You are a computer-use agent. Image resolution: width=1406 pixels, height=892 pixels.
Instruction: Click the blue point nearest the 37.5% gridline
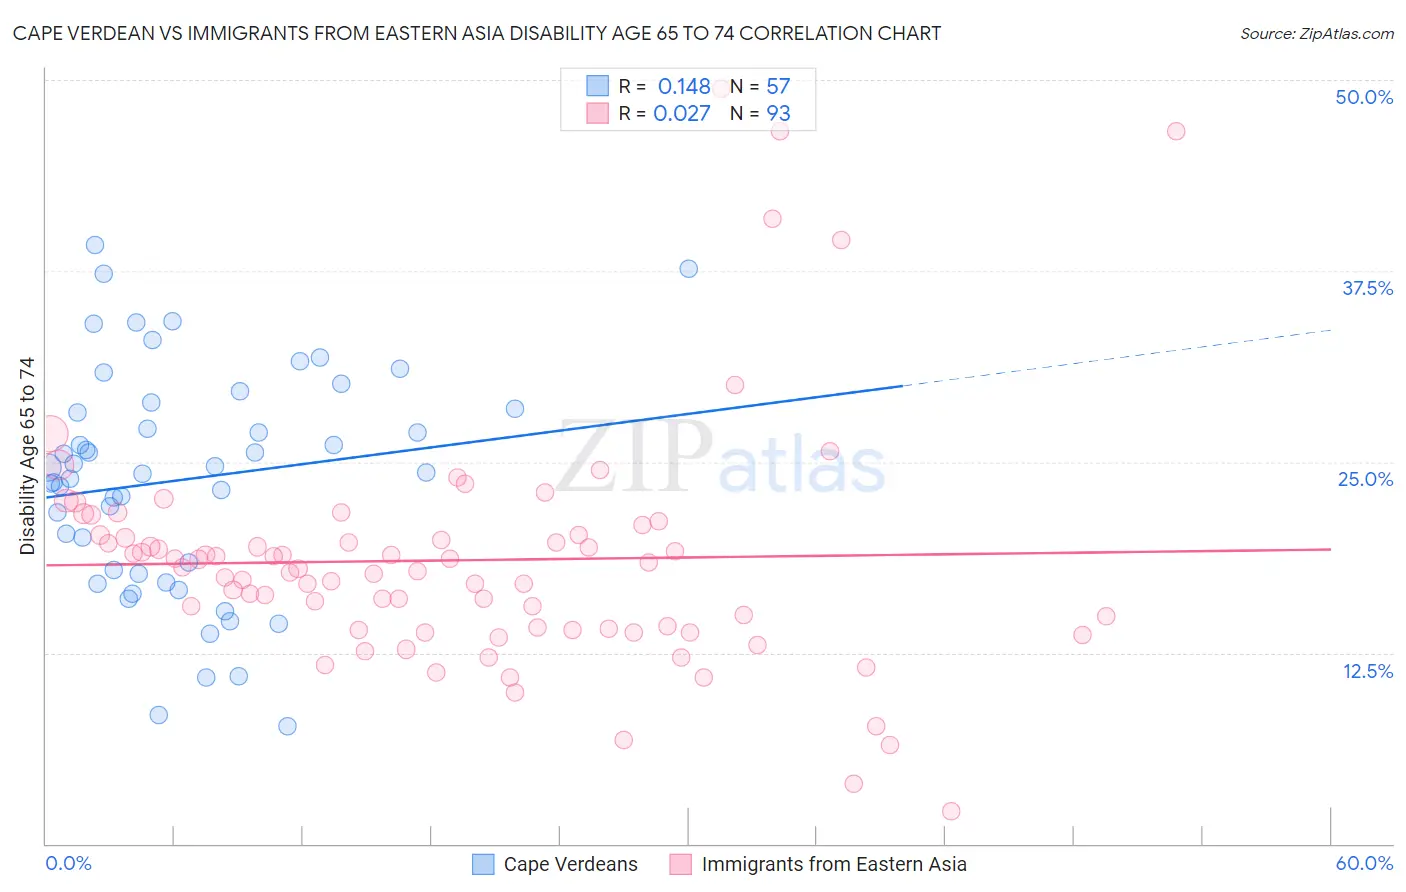[689, 269]
